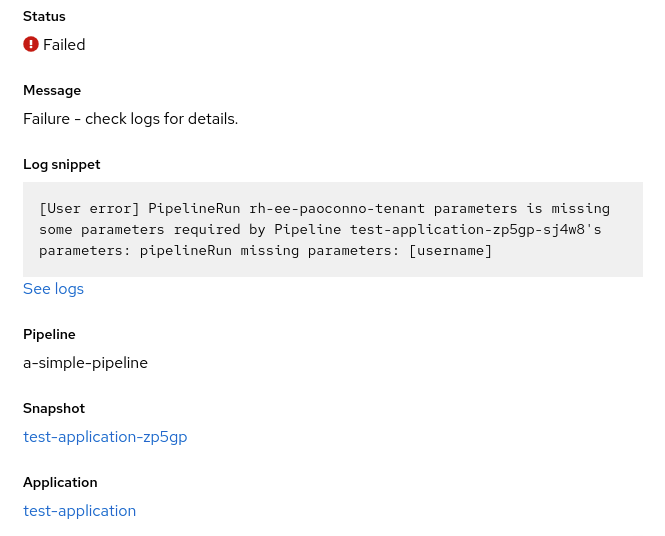The height and width of the screenshot is (536, 665).
Task: Click the 'Failure - check logs for details.' message
Action: click(130, 119)
